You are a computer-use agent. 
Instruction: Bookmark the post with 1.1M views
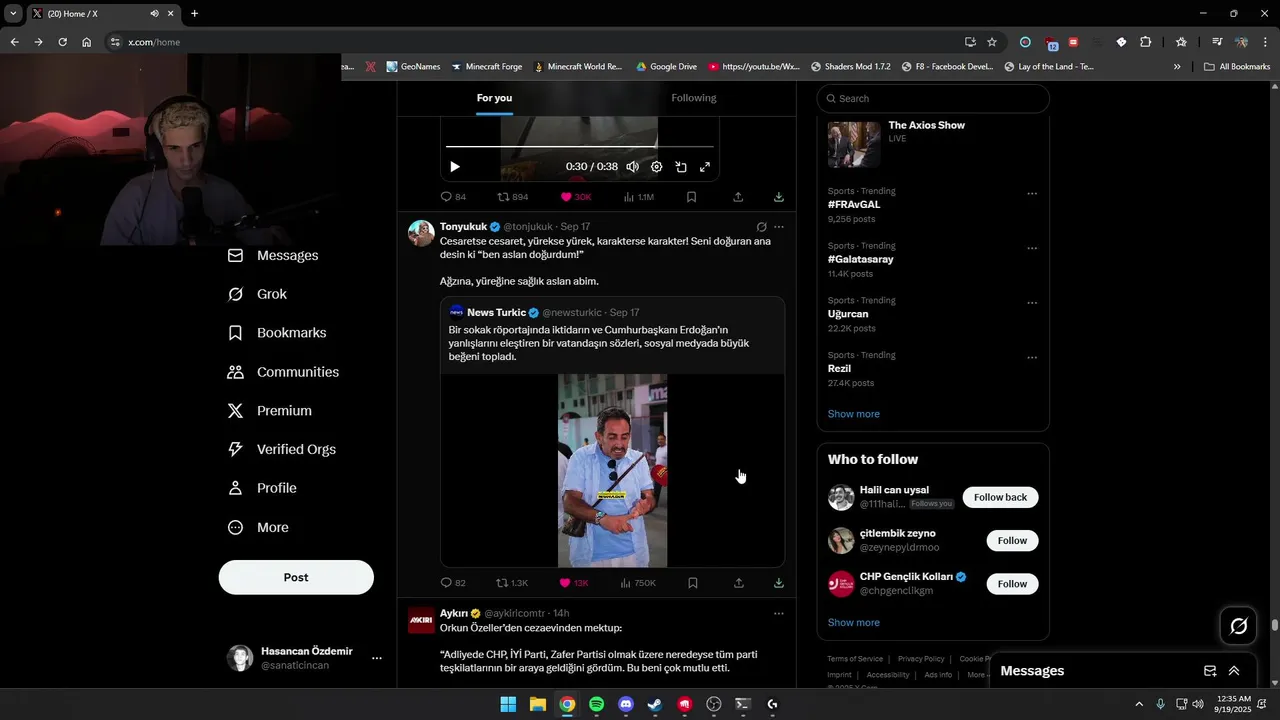coord(691,197)
